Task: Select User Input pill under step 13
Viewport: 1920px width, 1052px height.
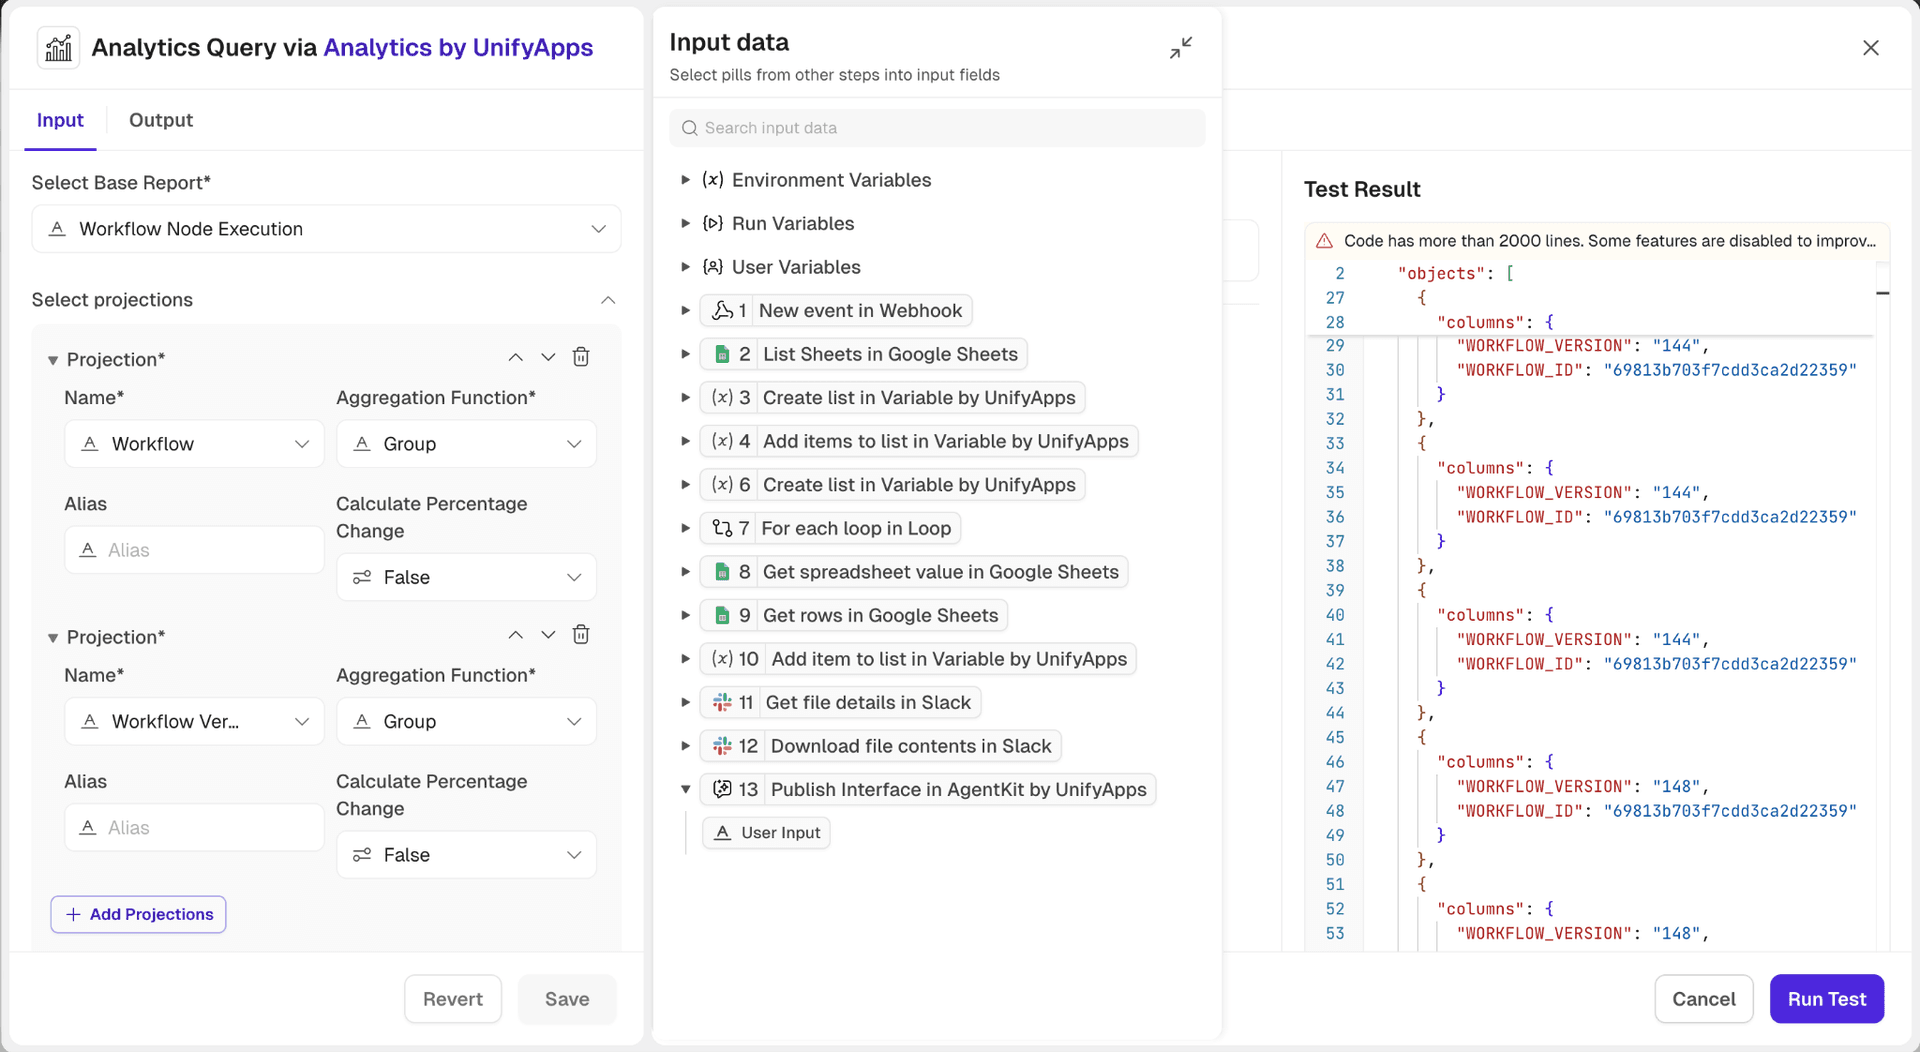Action: click(767, 833)
